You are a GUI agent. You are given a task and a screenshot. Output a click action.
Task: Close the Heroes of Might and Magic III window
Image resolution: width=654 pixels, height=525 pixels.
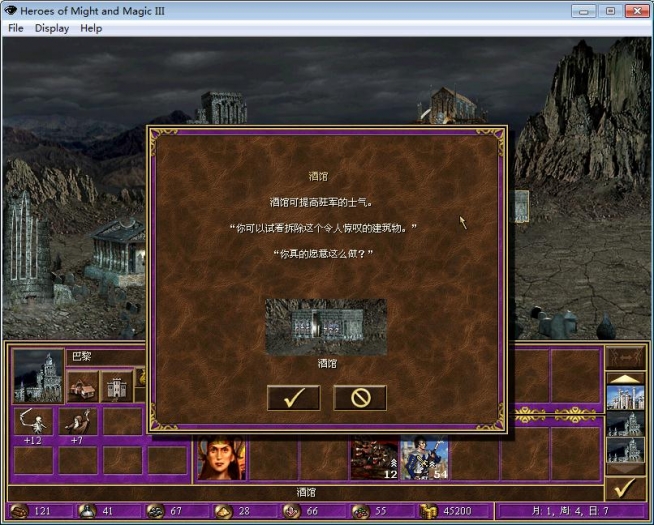tap(637, 11)
